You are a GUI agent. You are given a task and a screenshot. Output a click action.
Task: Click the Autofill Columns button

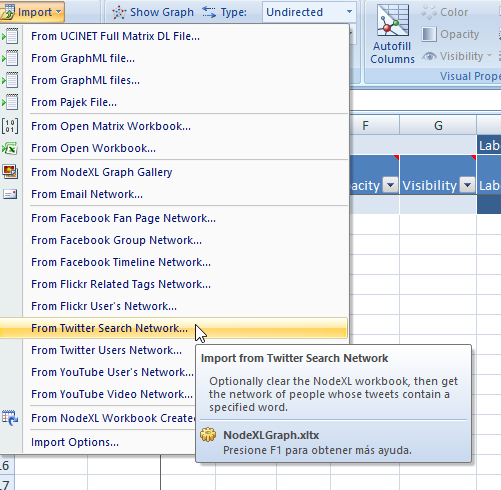(x=392, y=34)
